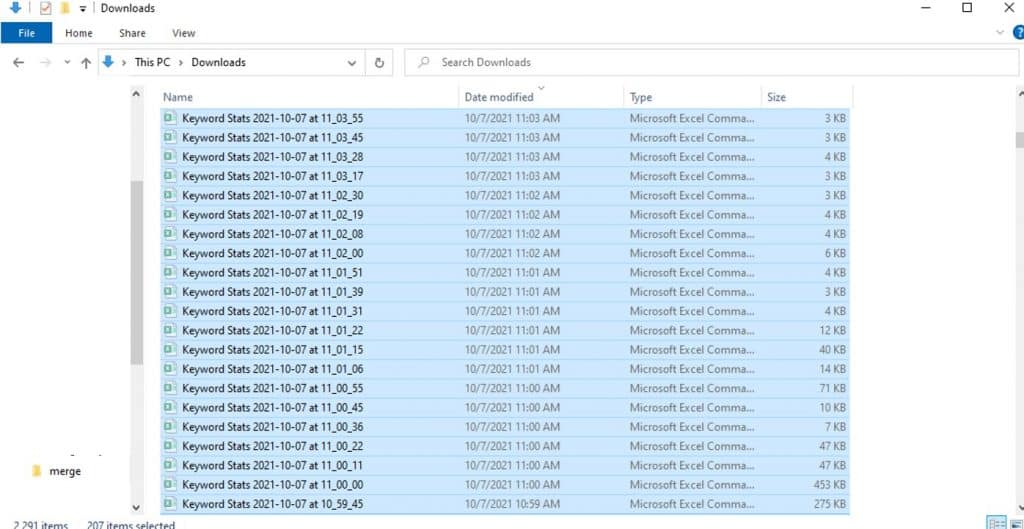Switch to Details view layout icon
Viewport: 1024px width, 529px height.
tap(997, 524)
